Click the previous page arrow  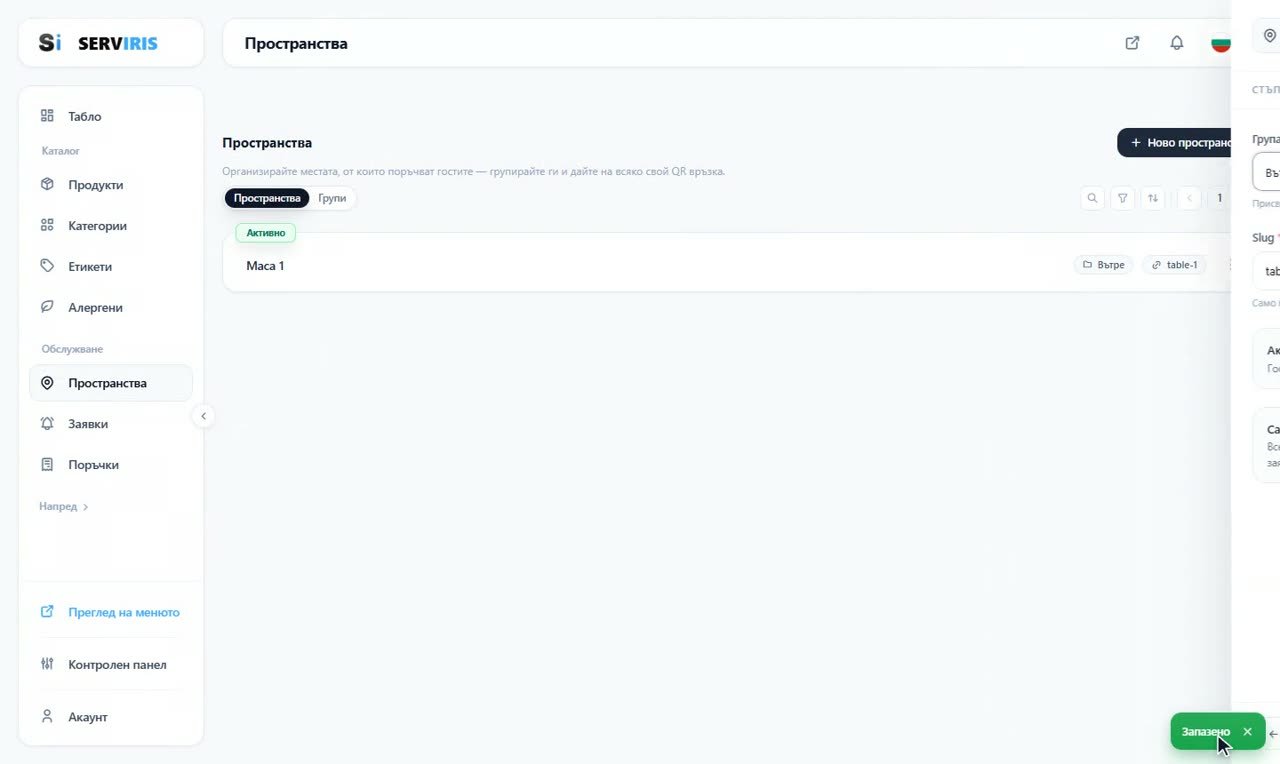point(1189,198)
